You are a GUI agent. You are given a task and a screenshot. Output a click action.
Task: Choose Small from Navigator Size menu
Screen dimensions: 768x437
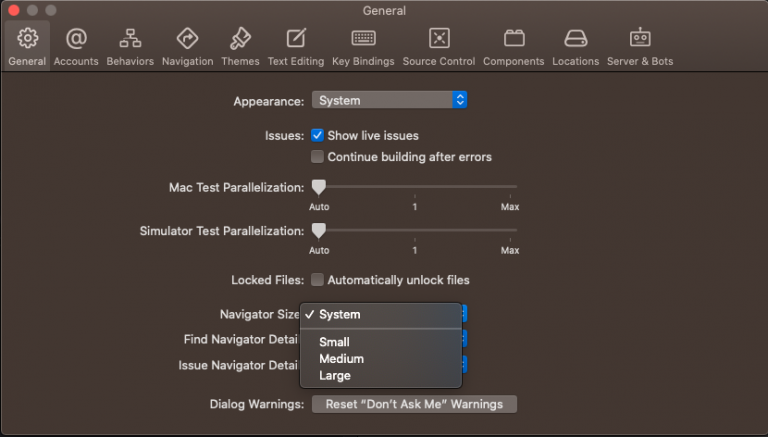coord(334,342)
